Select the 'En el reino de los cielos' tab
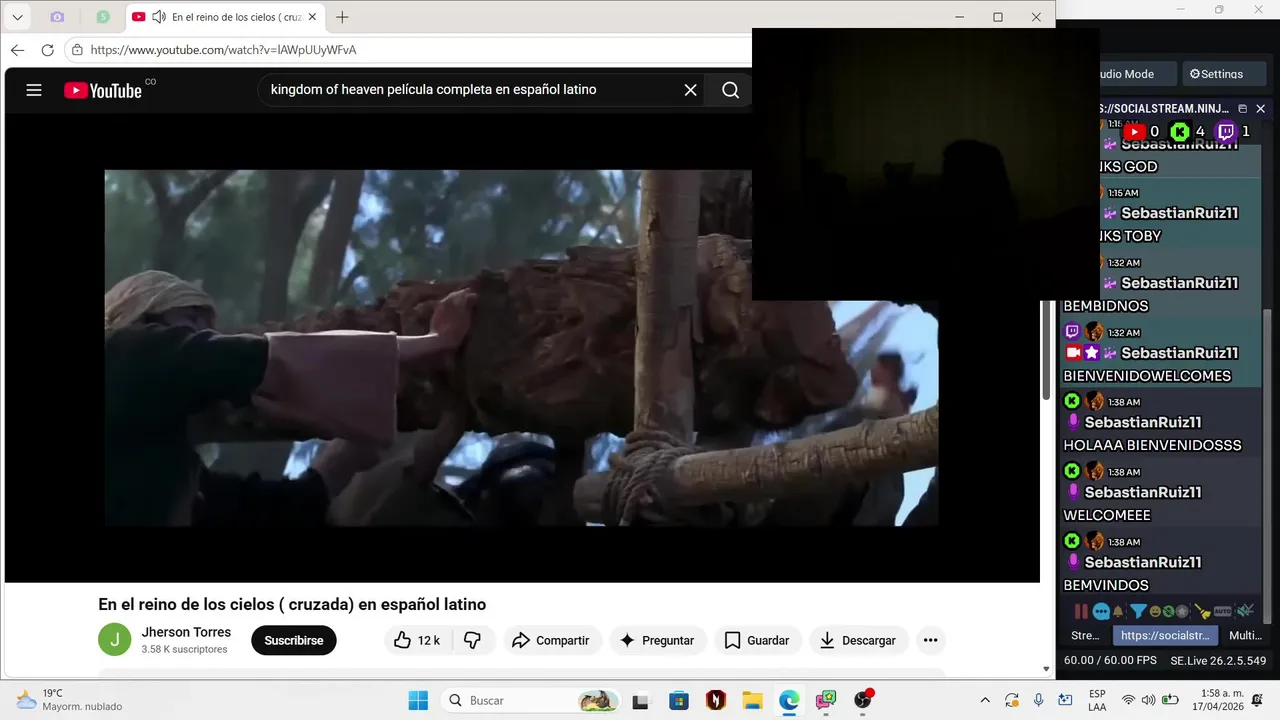The height and width of the screenshot is (720, 1280). [x=225, y=17]
